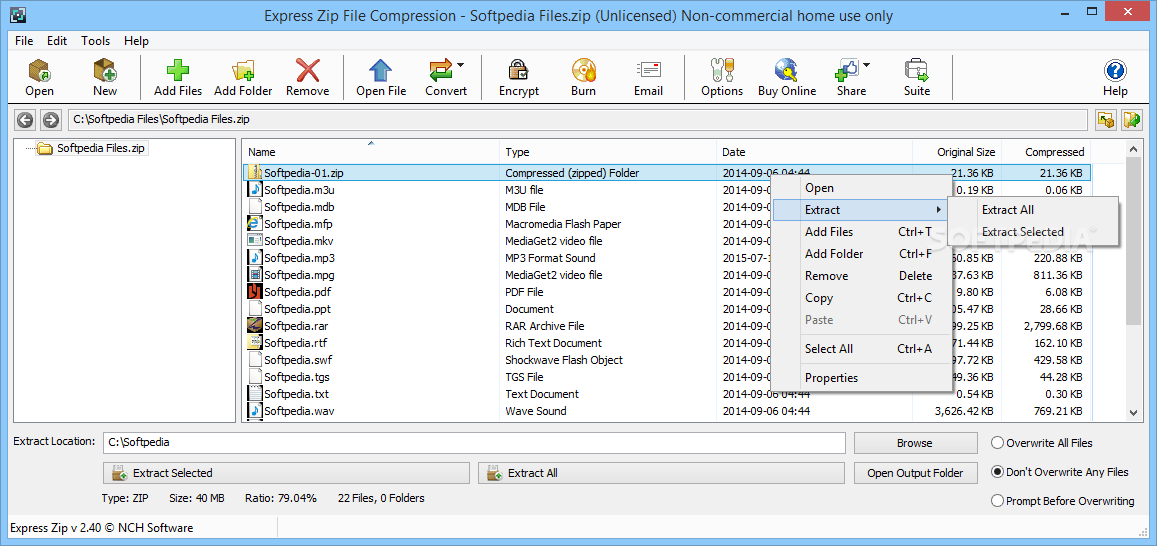1157x546 pixels.
Task: Open Help from the toolbar
Action: click(1115, 77)
